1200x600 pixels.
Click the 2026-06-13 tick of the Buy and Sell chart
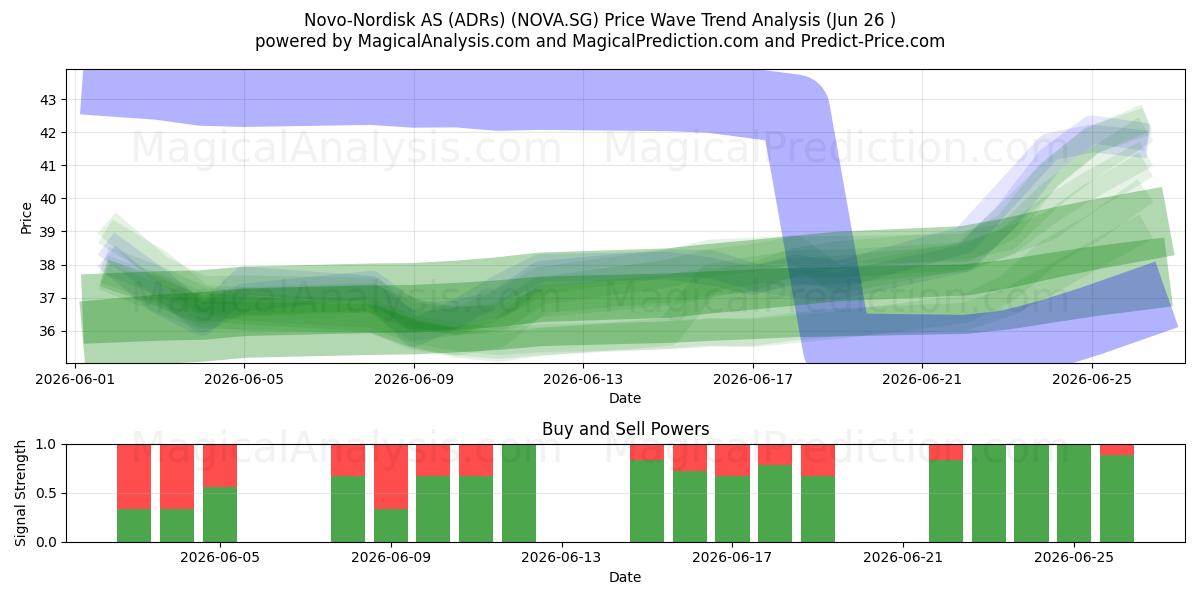pos(562,558)
